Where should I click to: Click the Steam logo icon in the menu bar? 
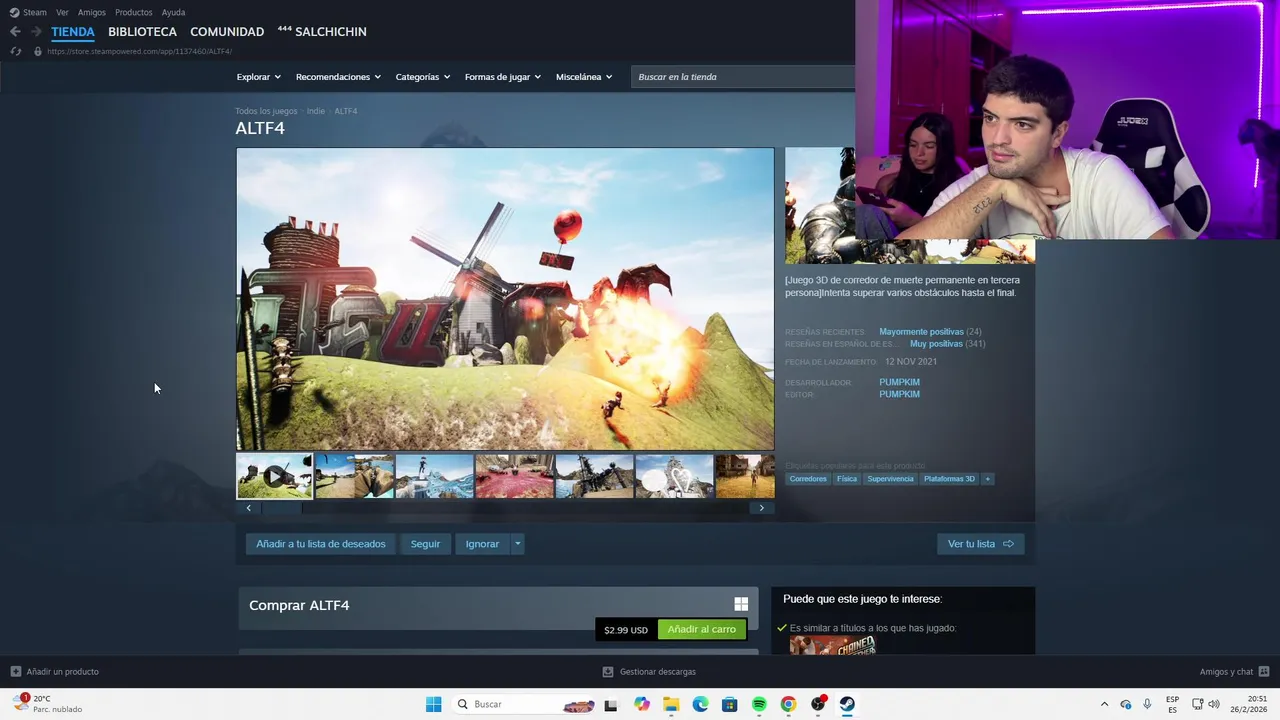14,12
